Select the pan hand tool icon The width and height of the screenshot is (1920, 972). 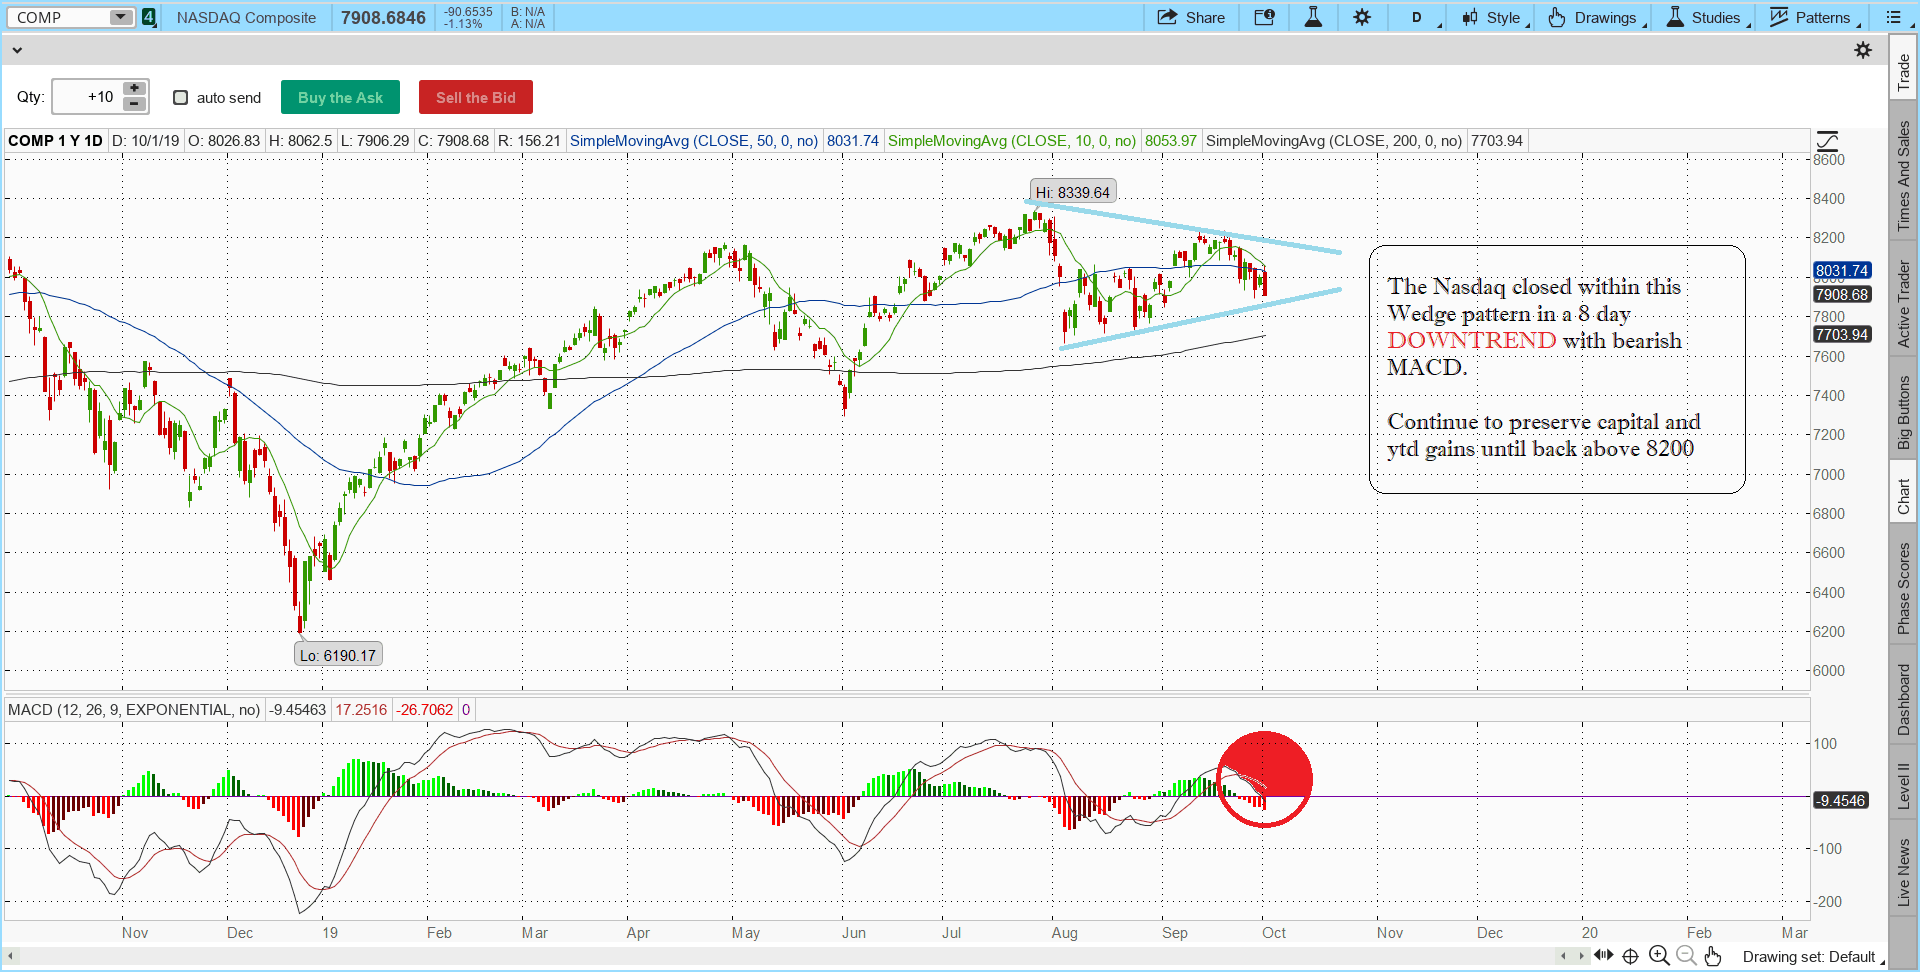(x=1713, y=956)
